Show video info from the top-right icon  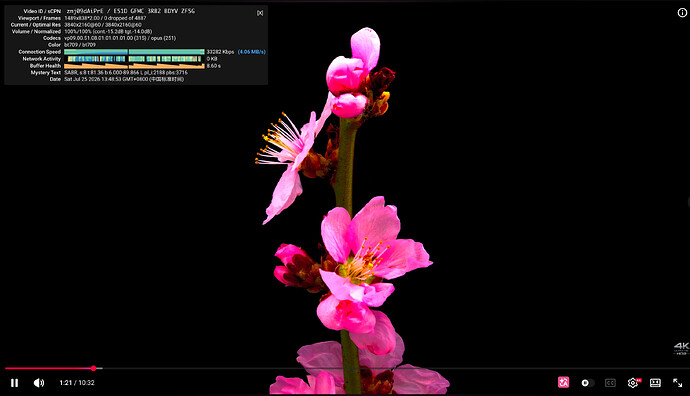(x=682, y=13)
